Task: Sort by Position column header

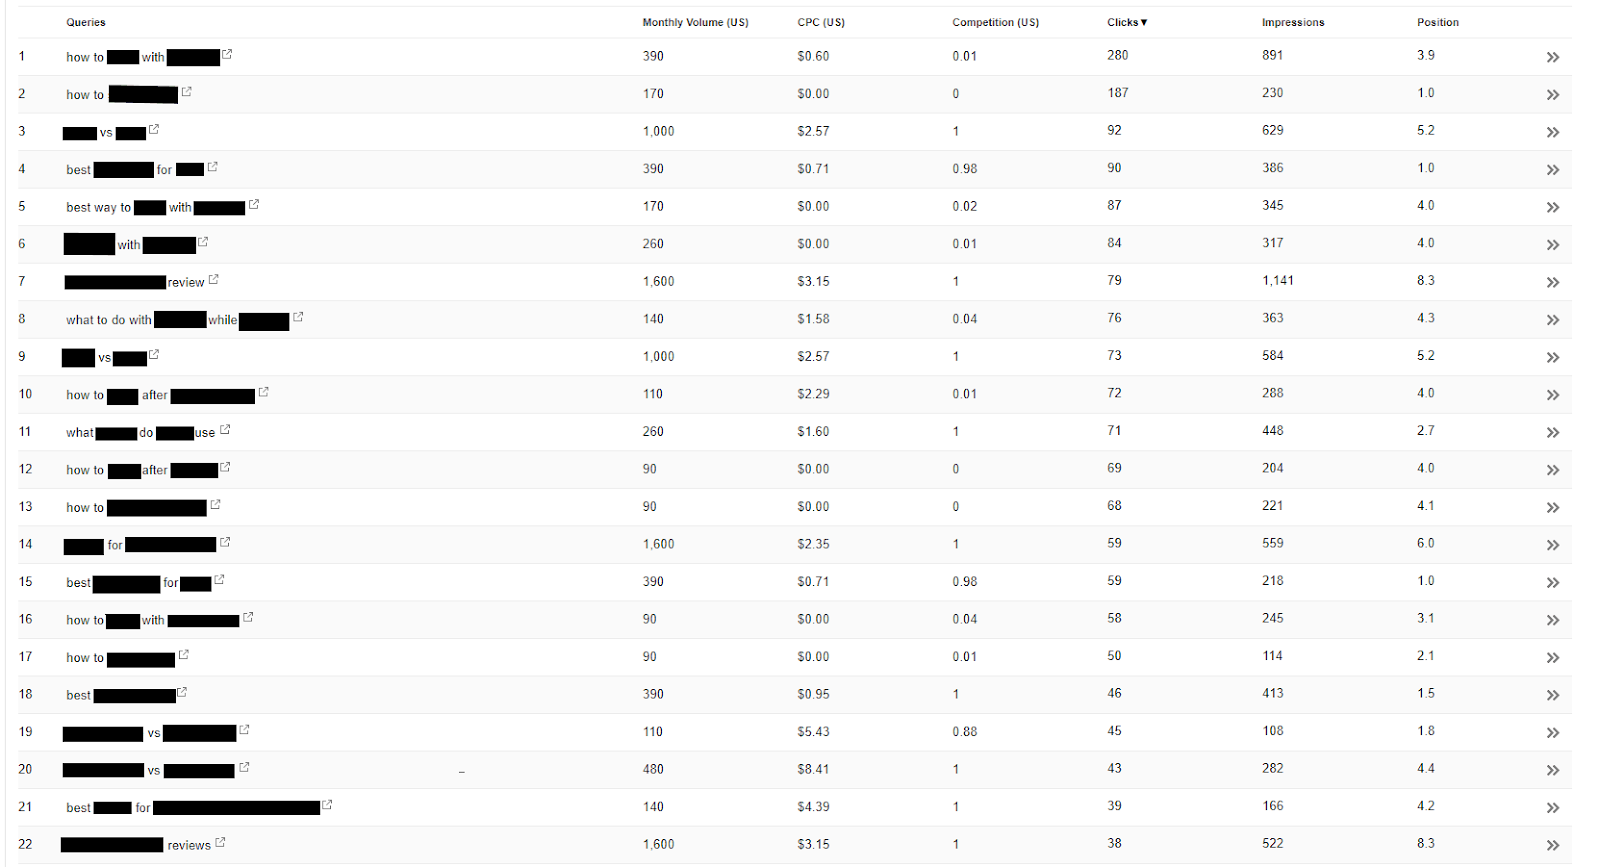Action: pos(1437,22)
